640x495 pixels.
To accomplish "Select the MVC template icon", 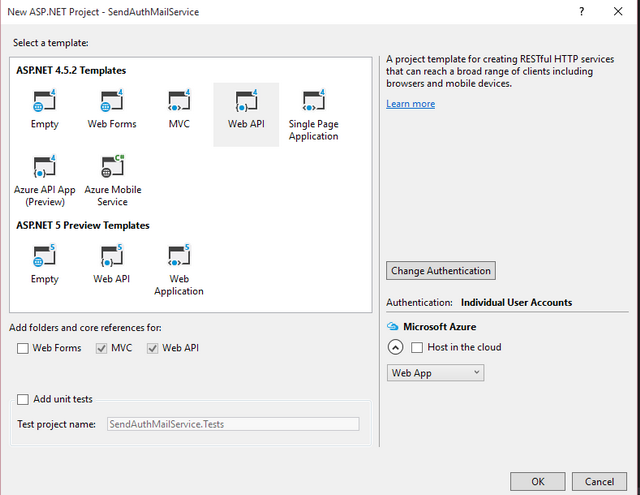I will click(x=179, y=101).
